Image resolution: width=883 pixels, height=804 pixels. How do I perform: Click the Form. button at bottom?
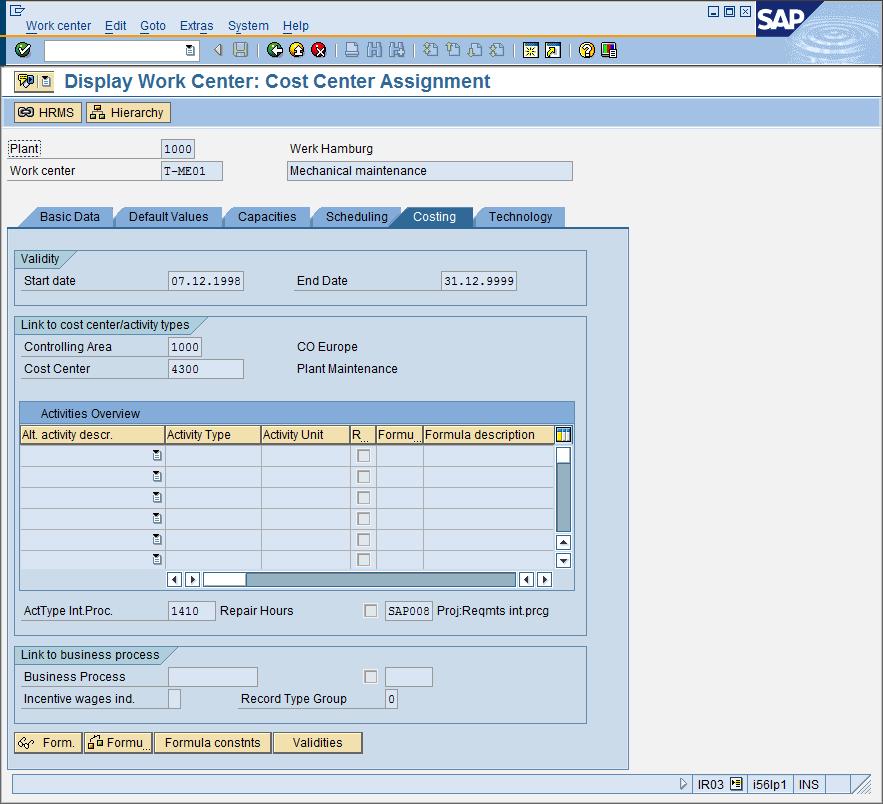(48, 743)
